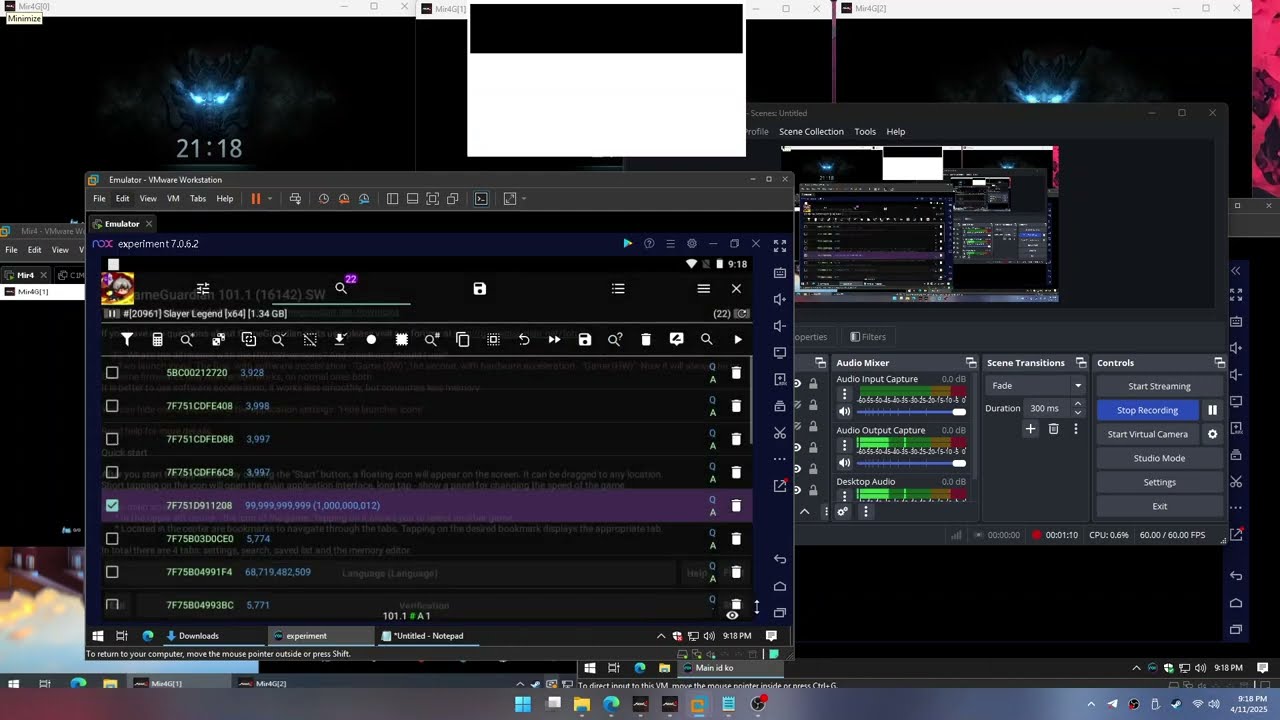Viewport: 1280px width, 720px height.
Task: Open VMware Tabs menu
Action: pyautogui.click(x=198, y=198)
